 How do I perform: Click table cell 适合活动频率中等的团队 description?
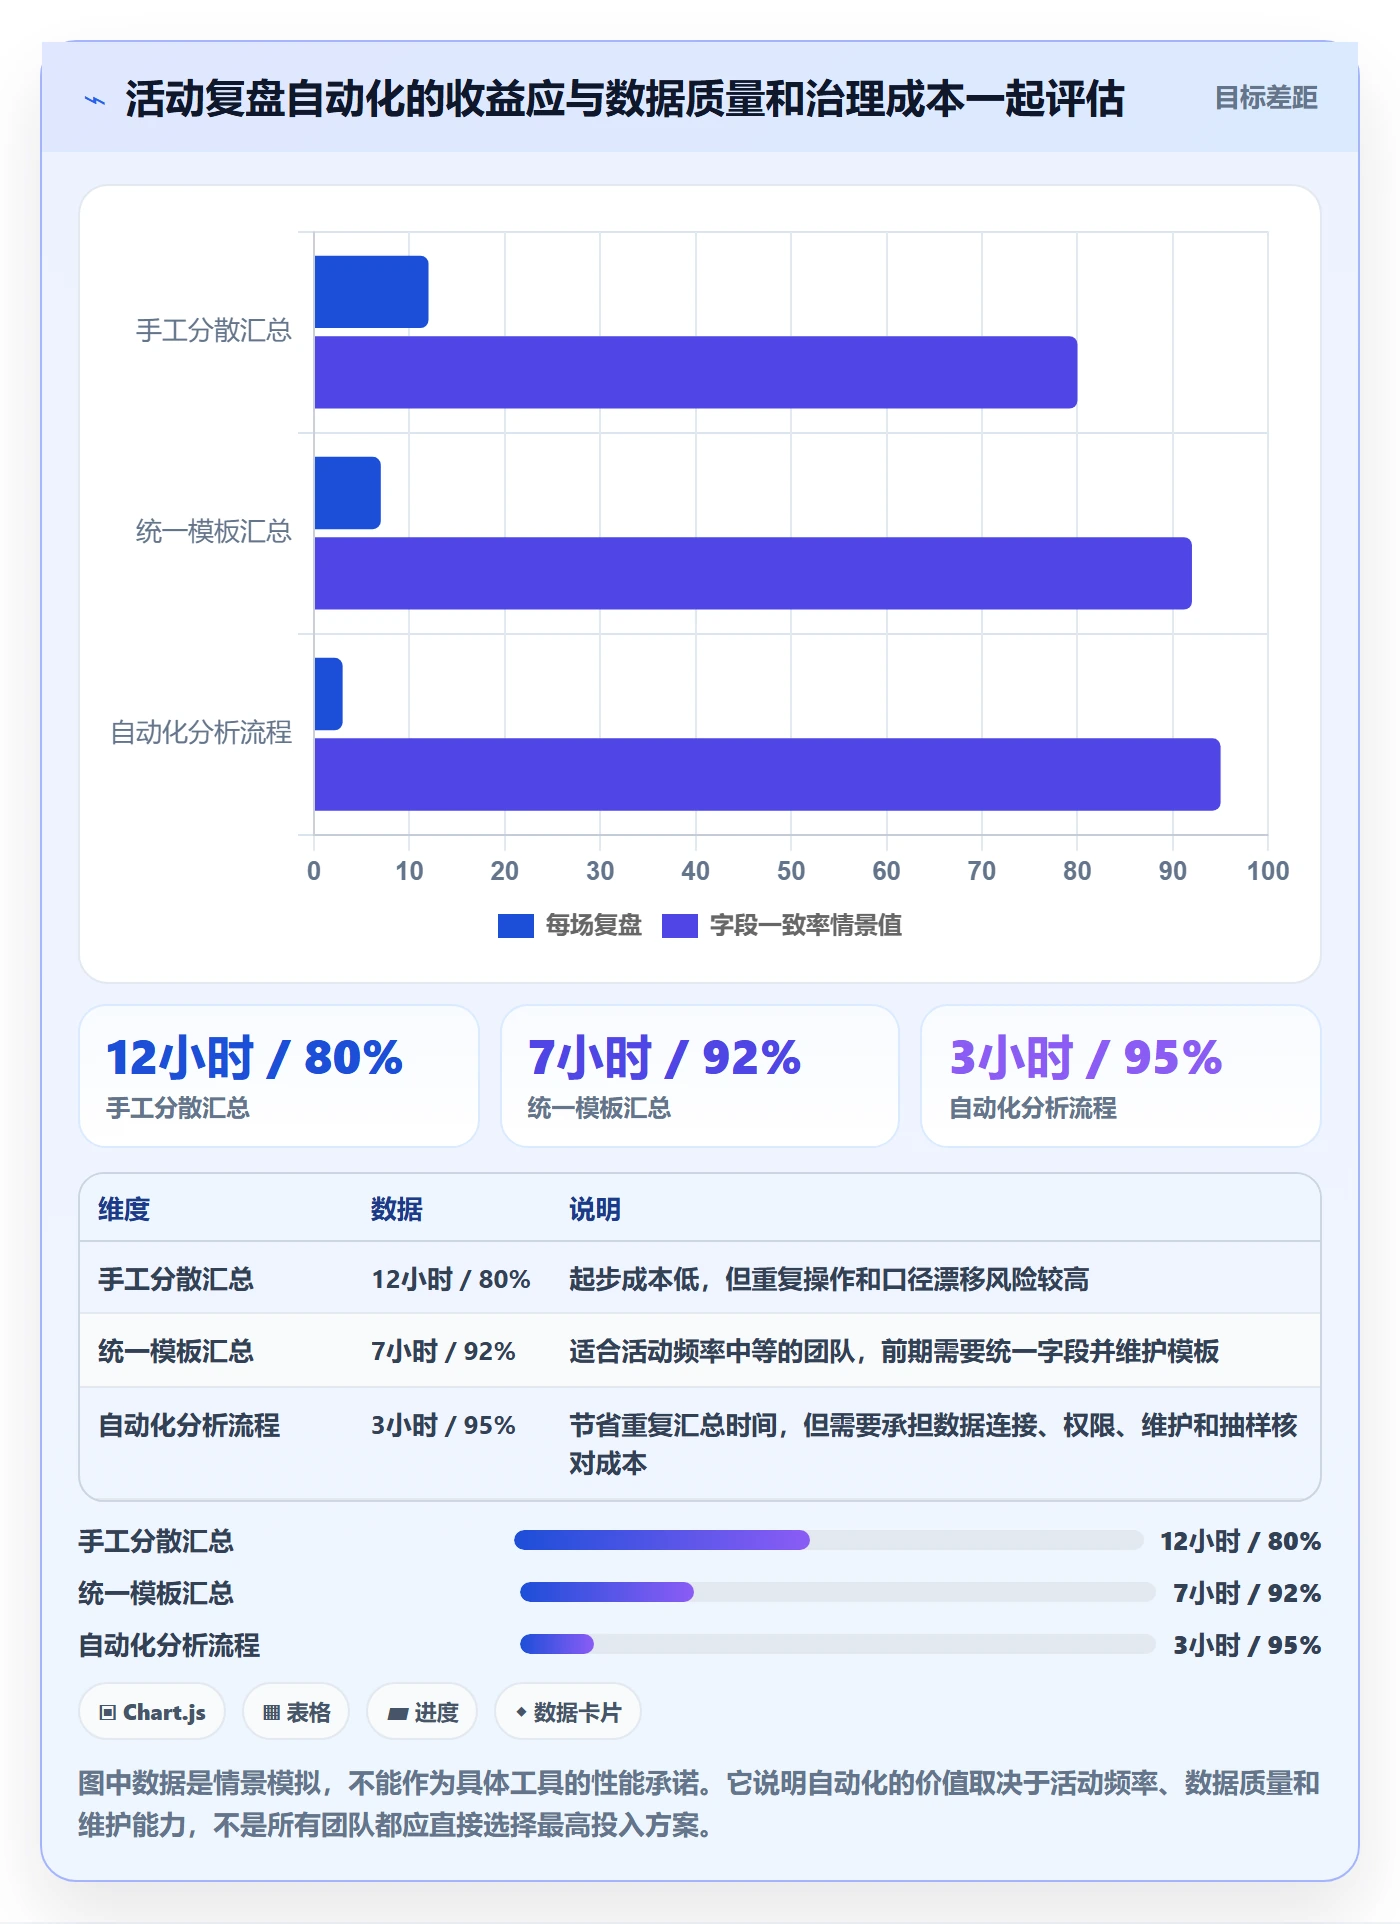click(x=894, y=1351)
